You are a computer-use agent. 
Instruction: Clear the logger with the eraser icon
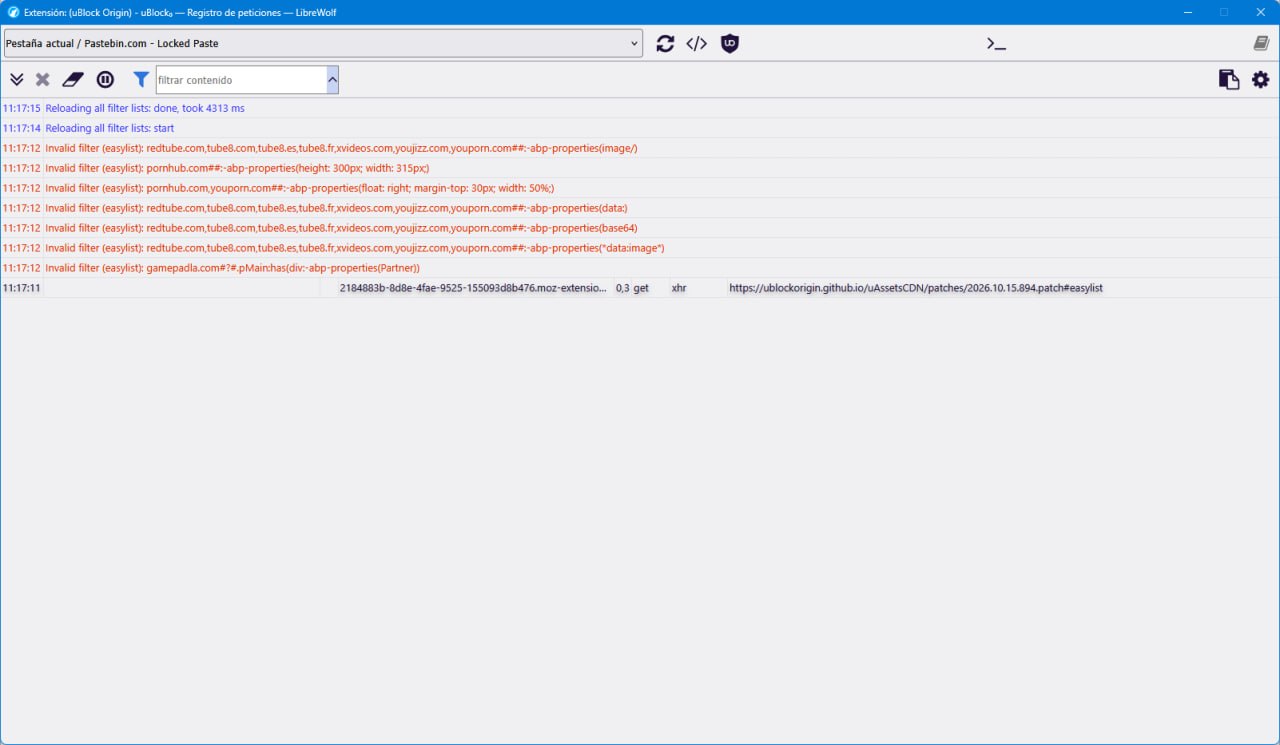tap(73, 80)
